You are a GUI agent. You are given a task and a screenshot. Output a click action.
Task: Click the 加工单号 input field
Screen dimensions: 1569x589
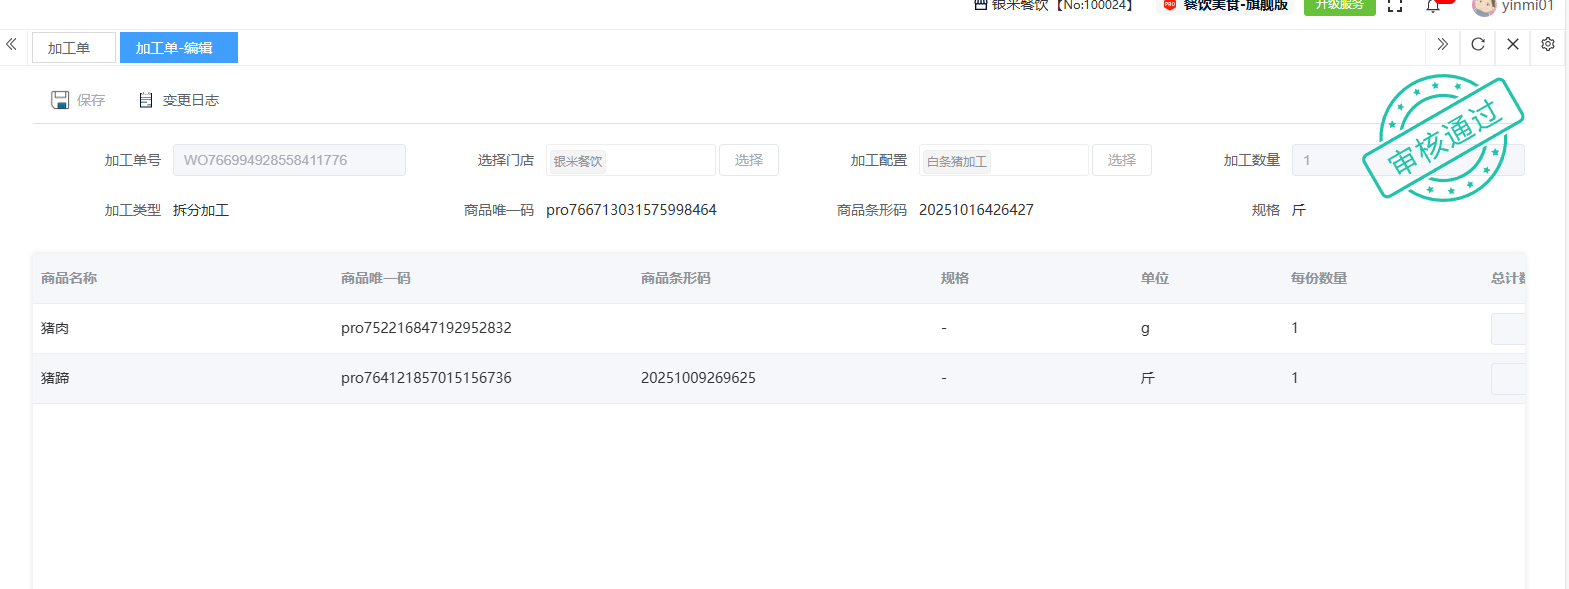coord(289,160)
